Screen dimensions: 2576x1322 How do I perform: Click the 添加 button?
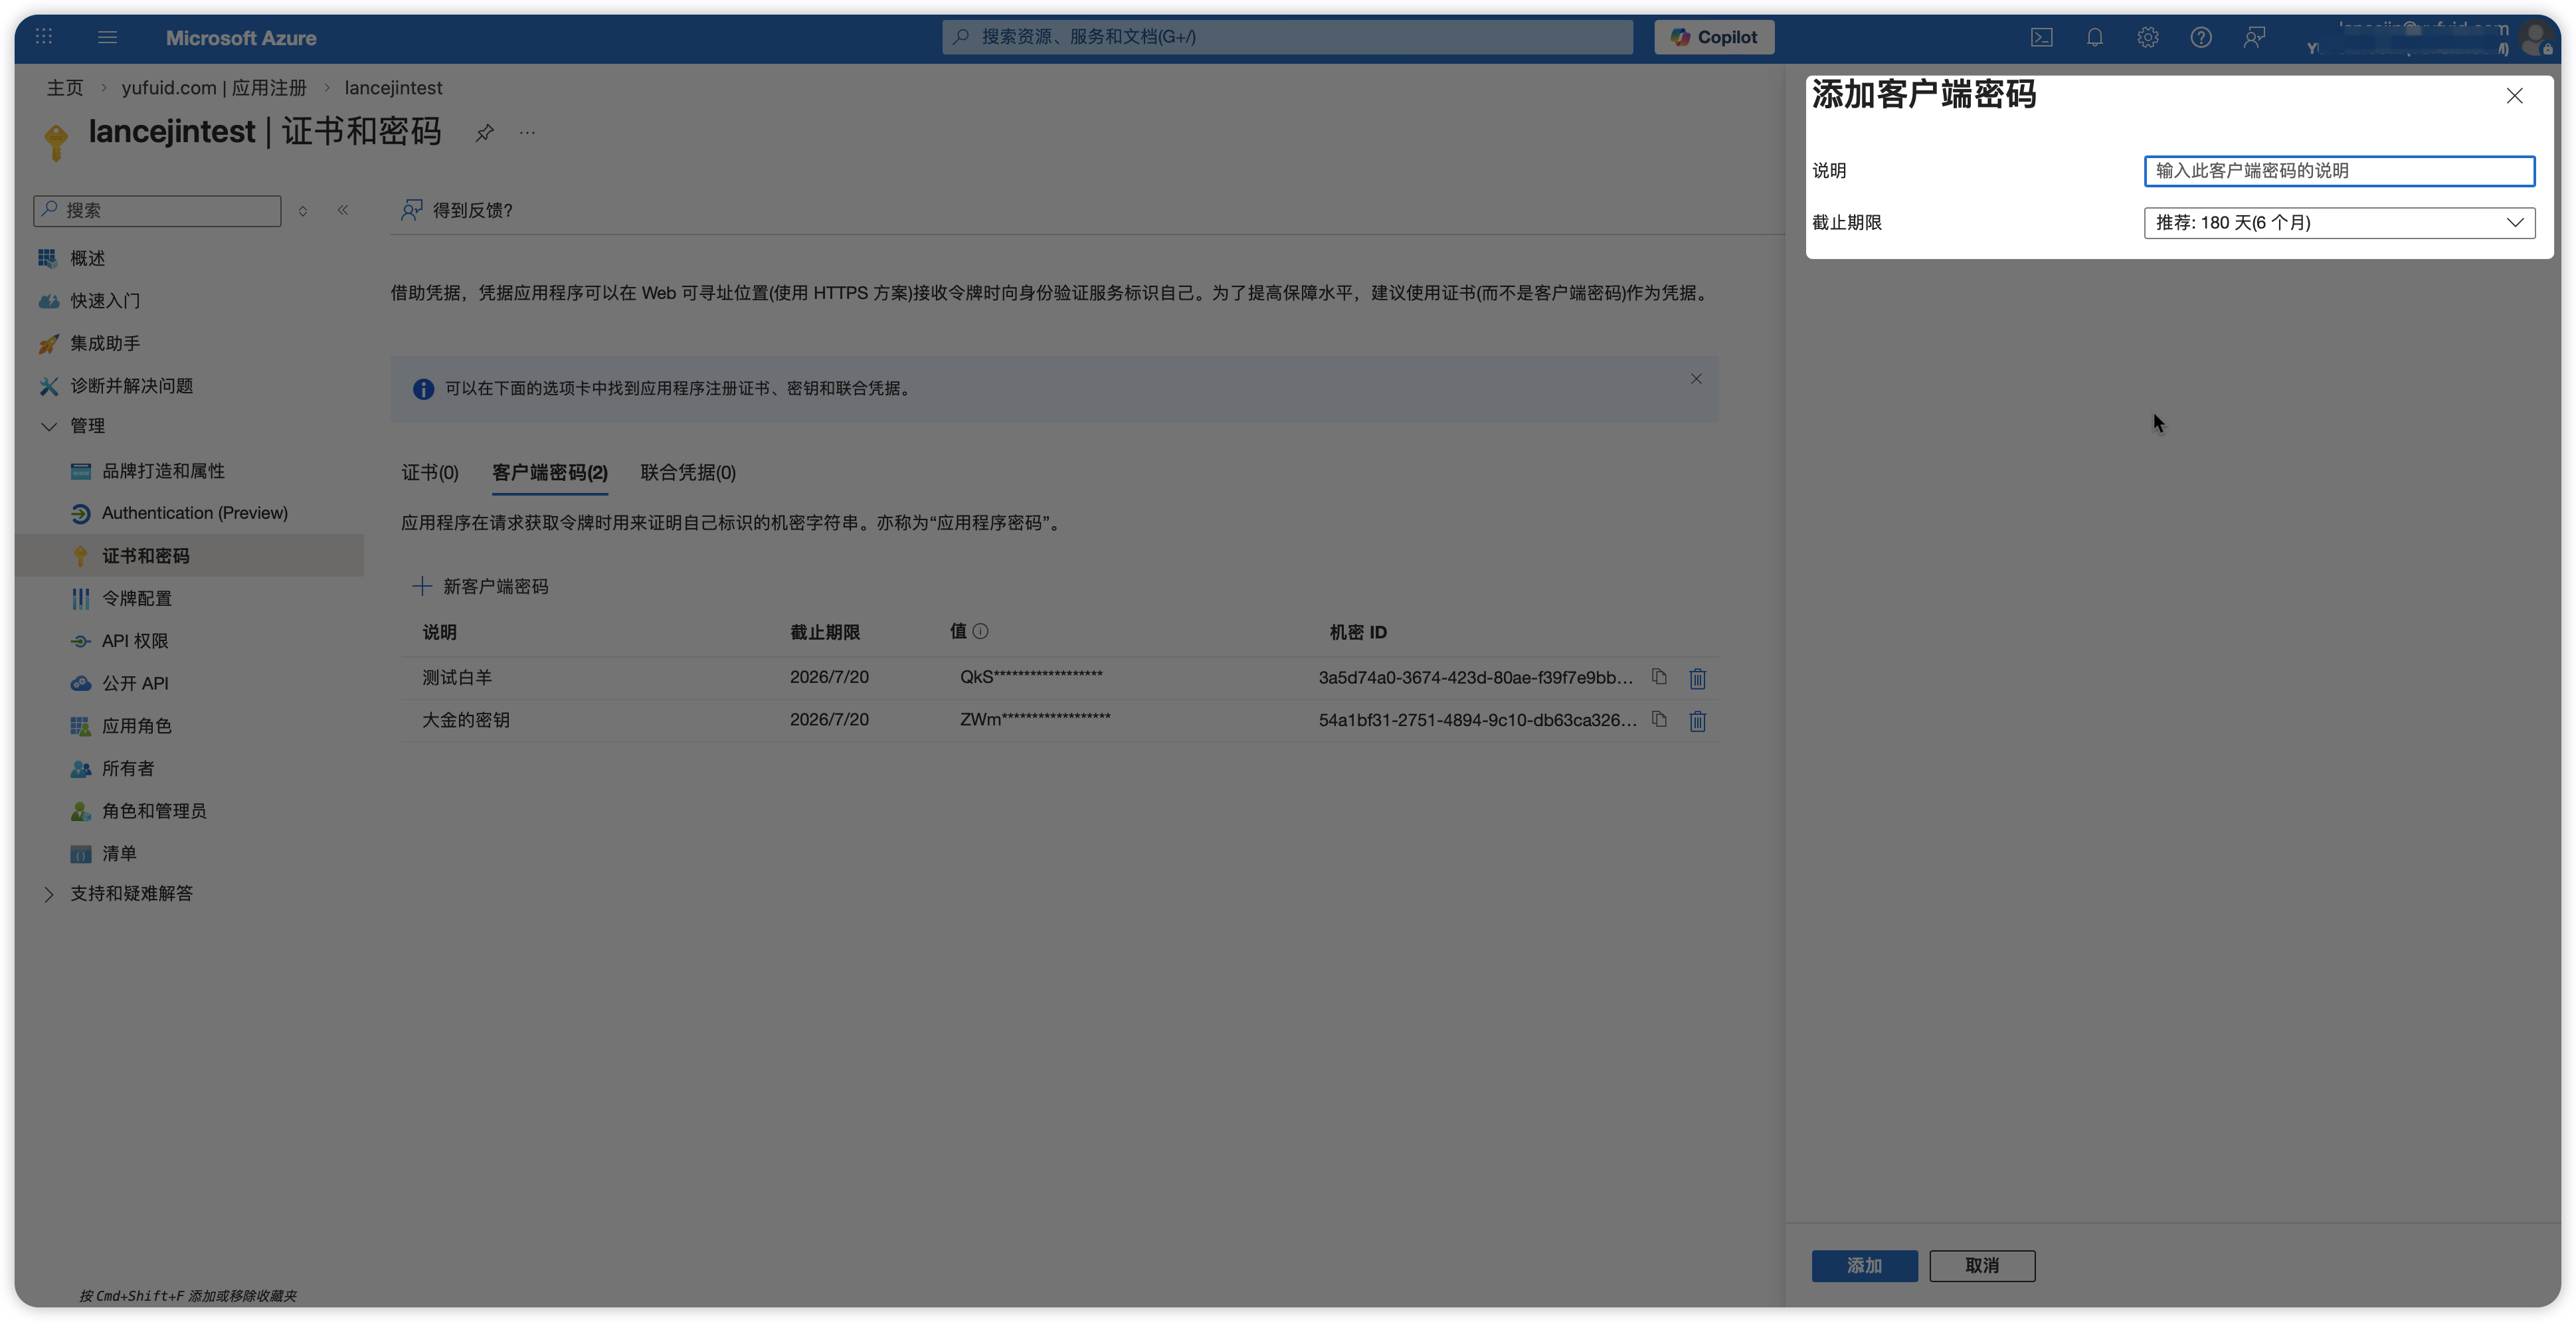coord(1864,1265)
